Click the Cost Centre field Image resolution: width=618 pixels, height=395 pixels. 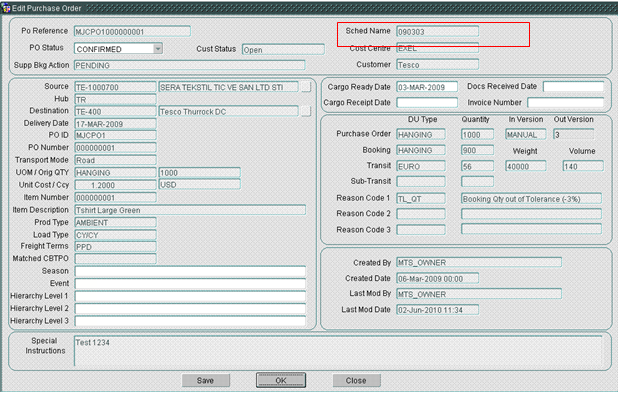437,48
